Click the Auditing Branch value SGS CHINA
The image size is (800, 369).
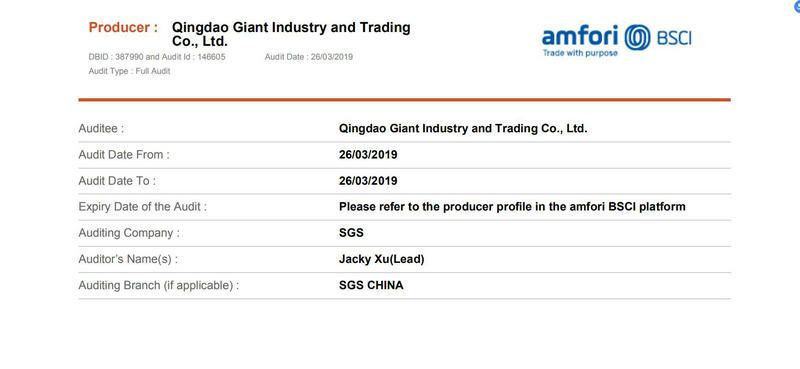tap(371, 286)
